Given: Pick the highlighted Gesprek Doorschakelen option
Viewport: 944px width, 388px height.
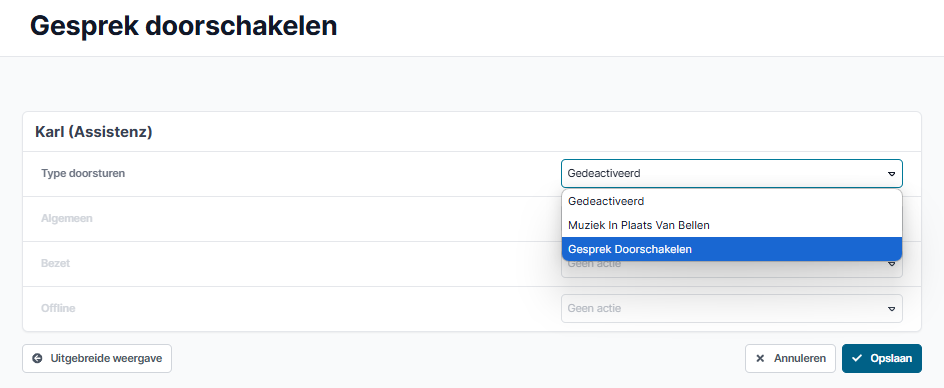Looking at the screenshot, I should tap(731, 249).
